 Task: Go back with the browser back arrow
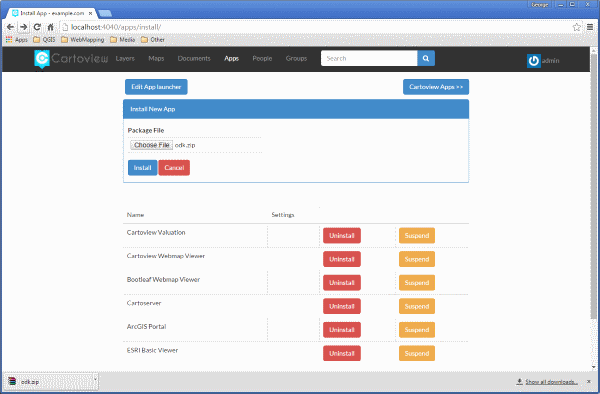click(x=10, y=27)
